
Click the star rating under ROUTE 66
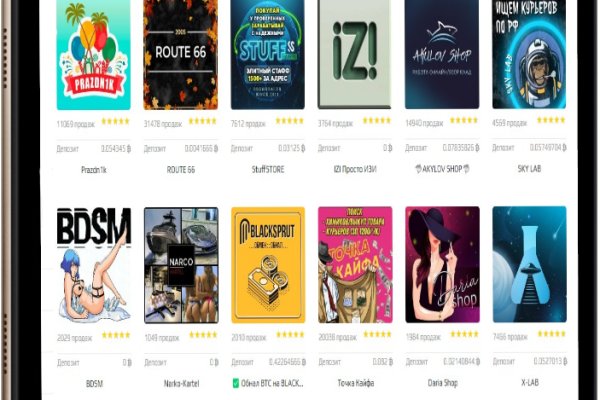click(202, 121)
